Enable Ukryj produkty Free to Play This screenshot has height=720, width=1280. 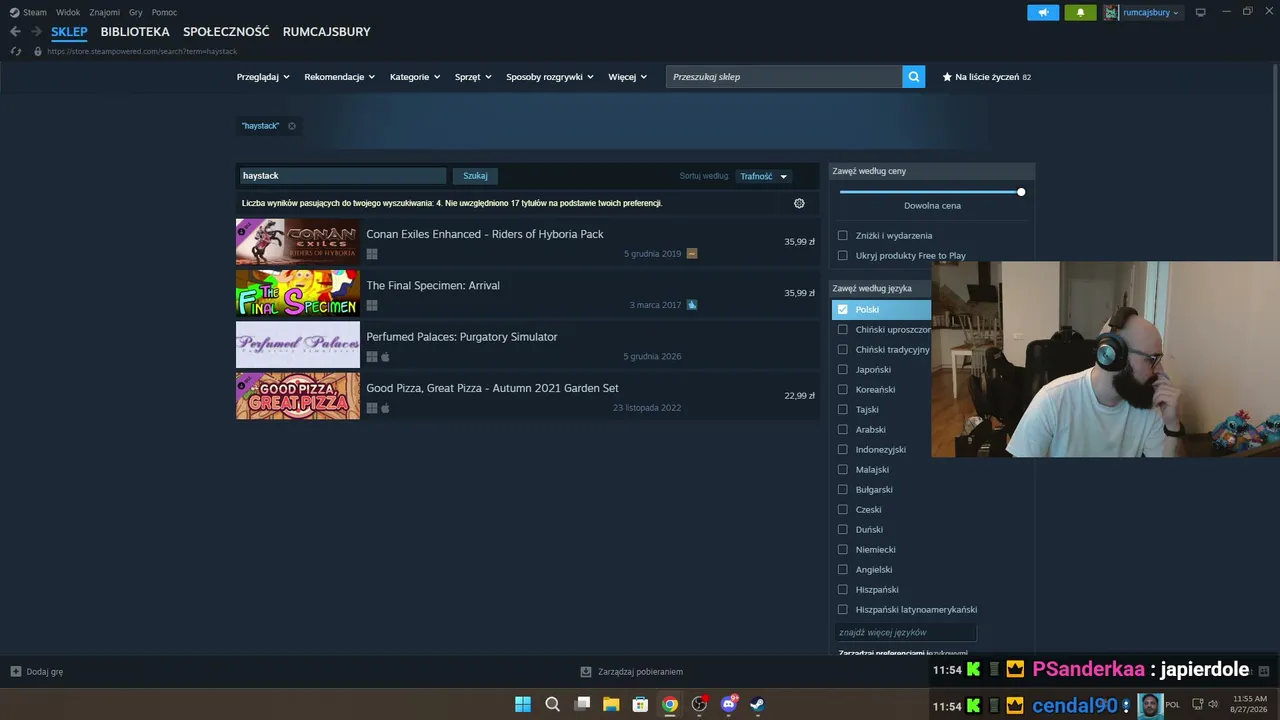842,256
